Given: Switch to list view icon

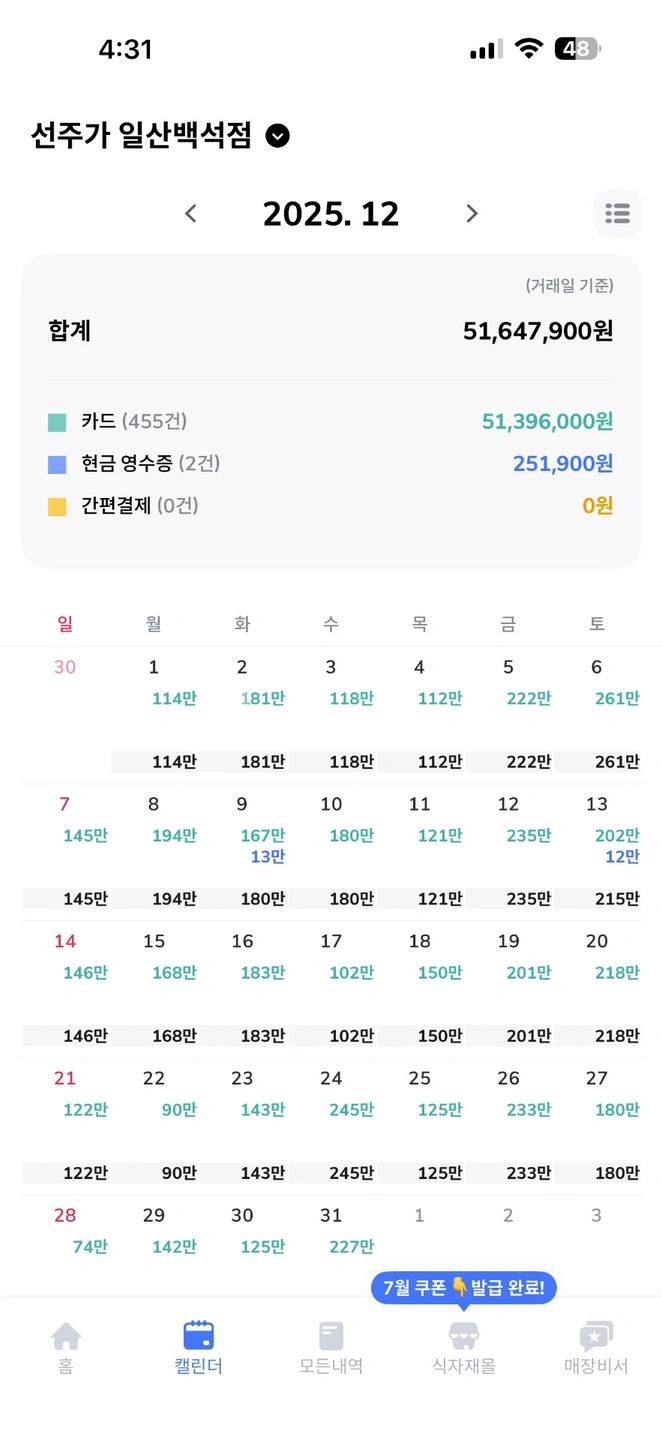Looking at the screenshot, I should (x=617, y=213).
